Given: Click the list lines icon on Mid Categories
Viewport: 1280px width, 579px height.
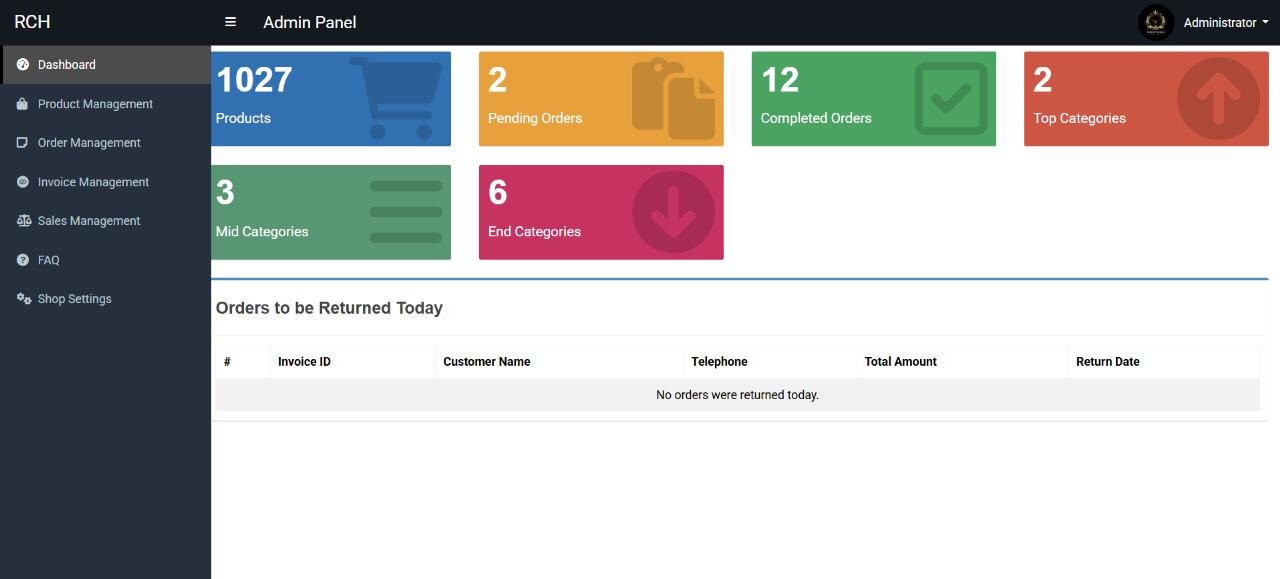Looking at the screenshot, I should pos(405,212).
